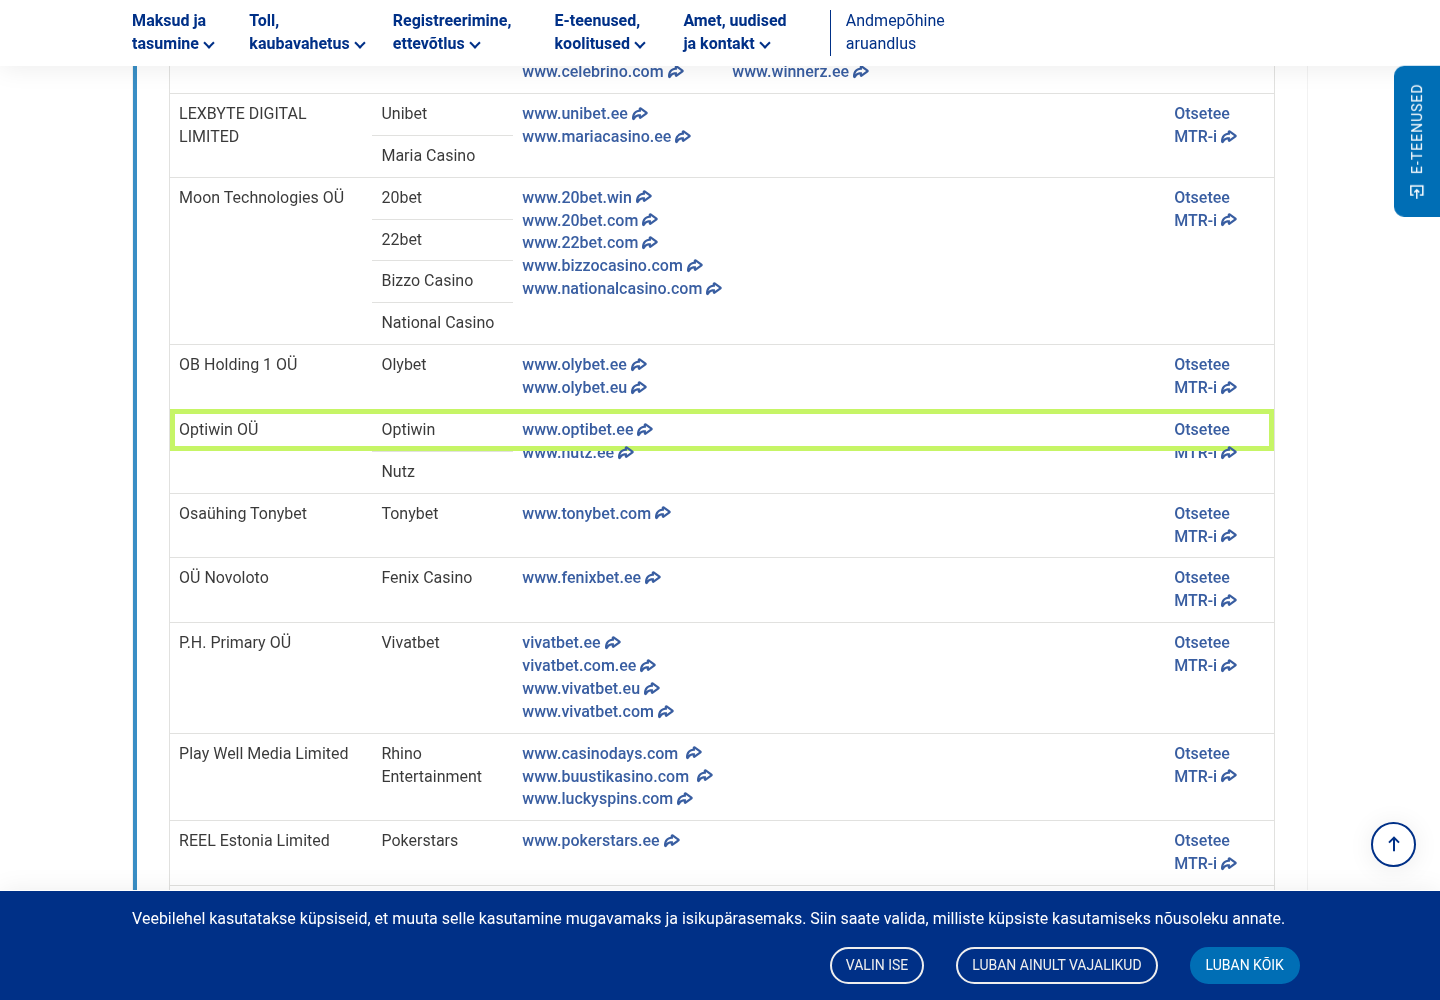Open www.vivatbet.eu link
The height and width of the screenshot is (1000, 1440).
click(591, 689)
